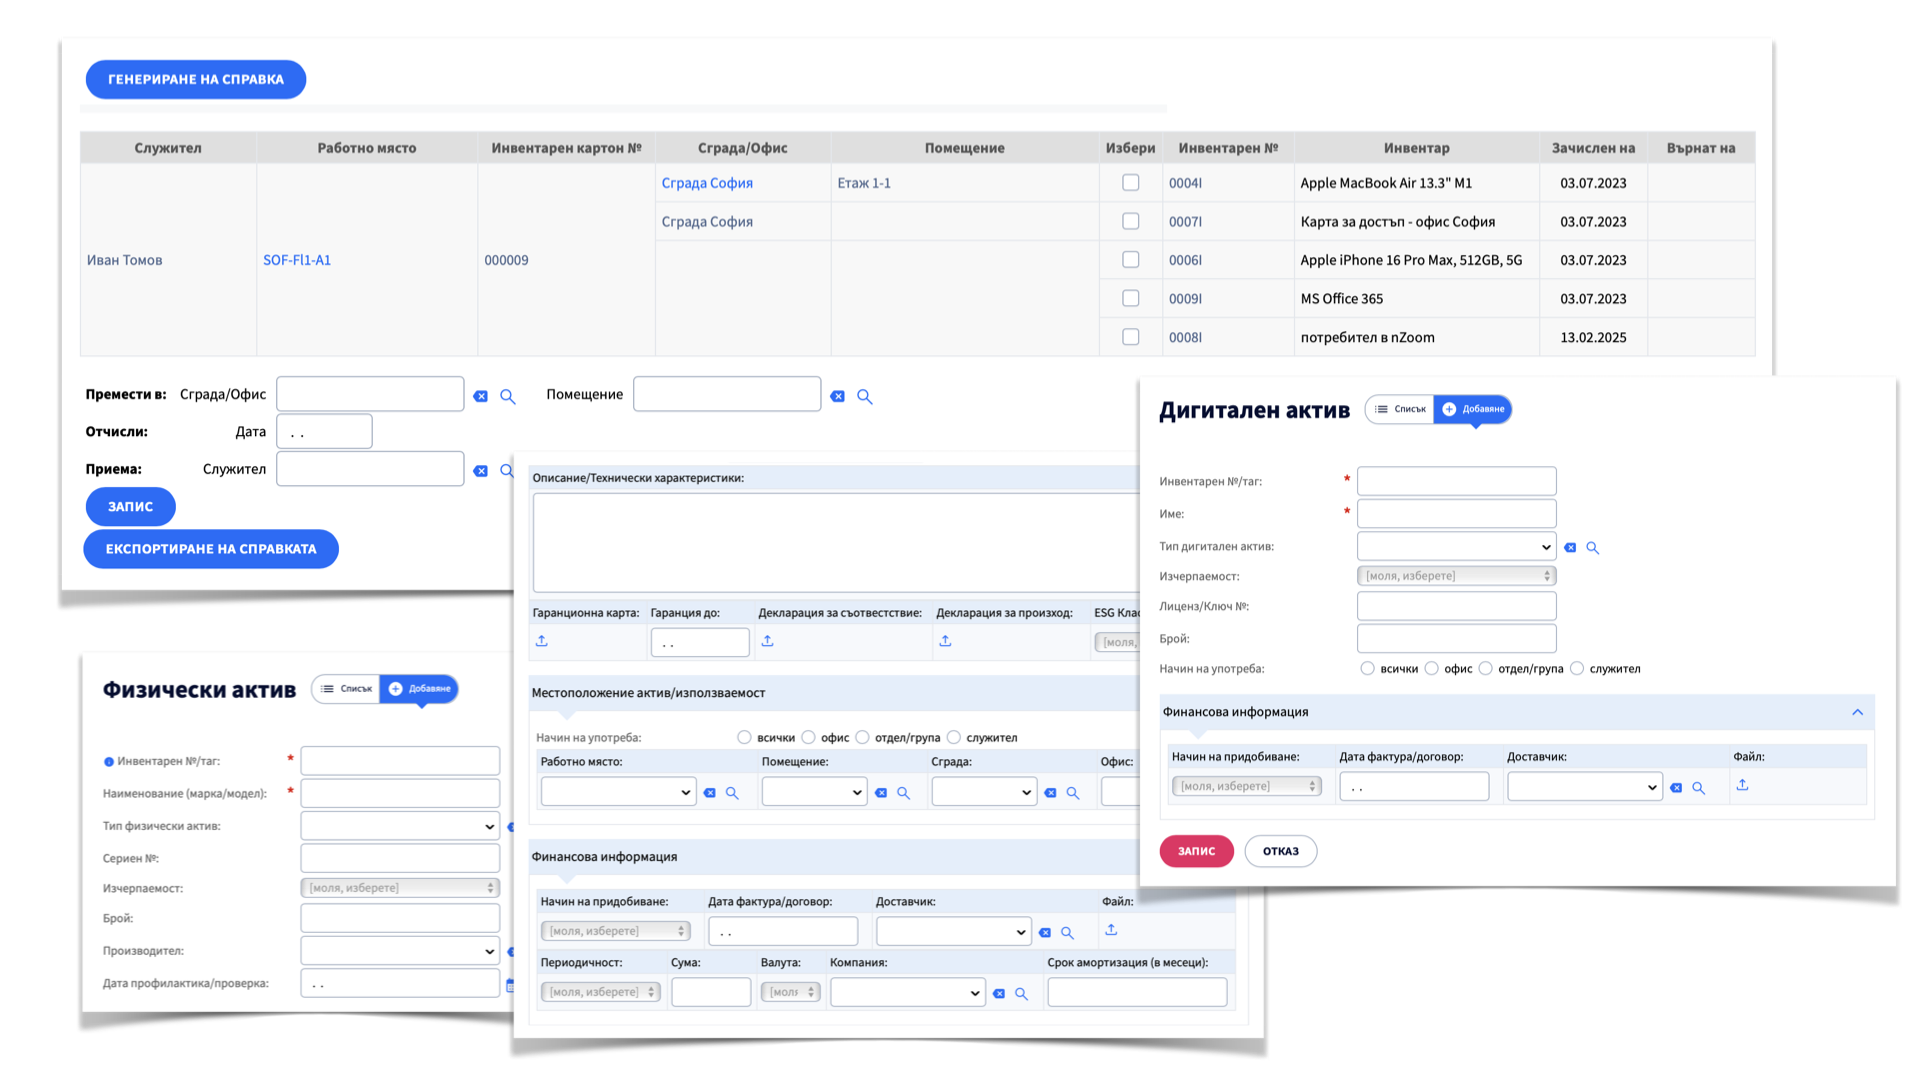Select checkbox for Карта за достъп row
The width and height of the screenshot is (1920, 1080).
1131,221
